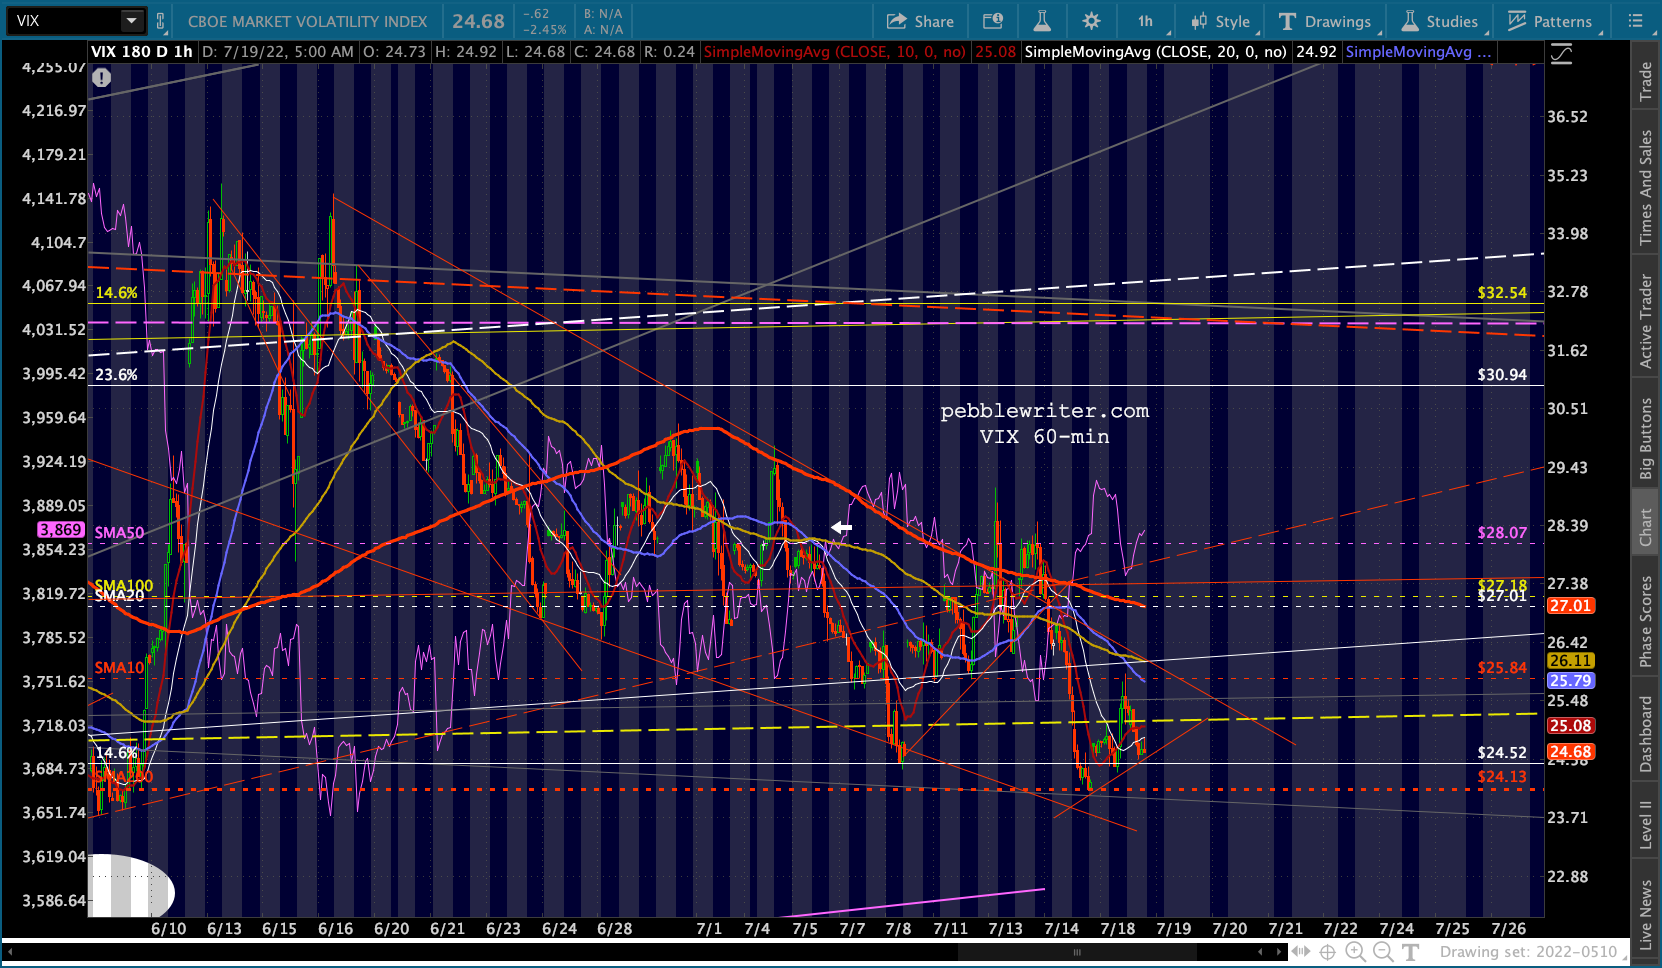Click the Share button in the toolbar
Image resolution: width=1662 pixels, height=968 pixels.
pyautogui.click(x=920, y=21)
